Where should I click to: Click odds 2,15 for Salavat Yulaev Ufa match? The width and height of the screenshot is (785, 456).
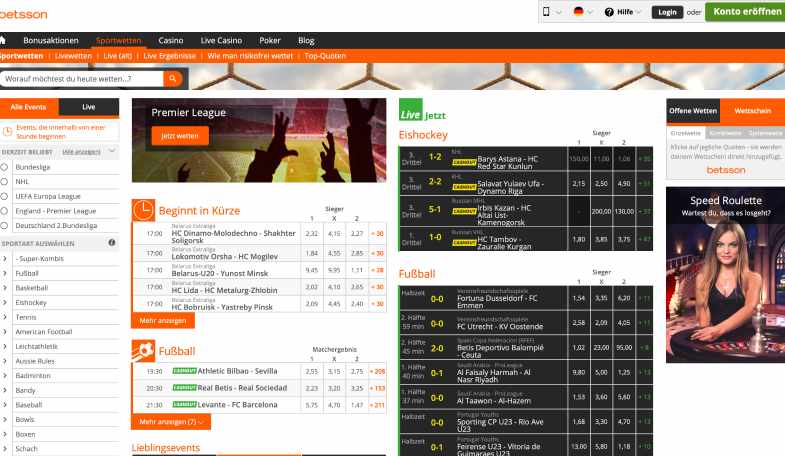(579, 184)
